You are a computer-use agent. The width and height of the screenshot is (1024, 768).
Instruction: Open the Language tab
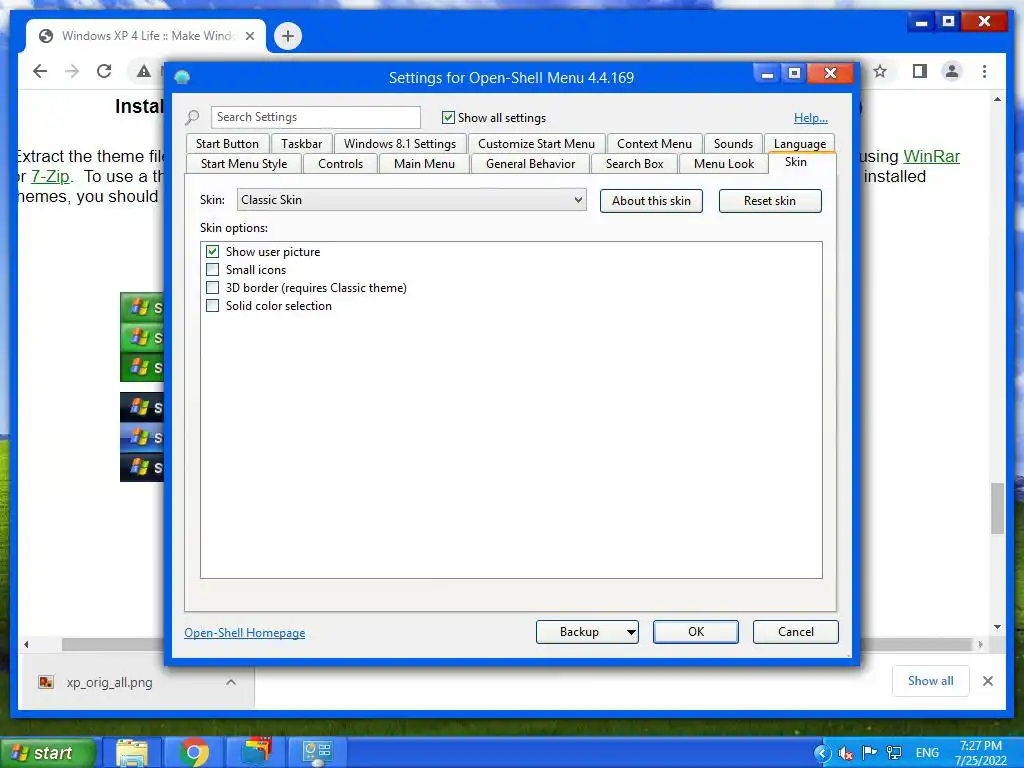[x=800, y=144]
